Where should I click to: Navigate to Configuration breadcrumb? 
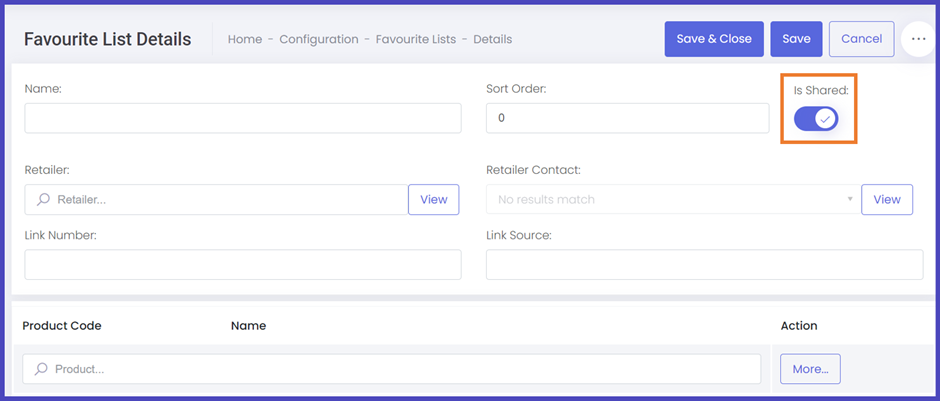319,40
